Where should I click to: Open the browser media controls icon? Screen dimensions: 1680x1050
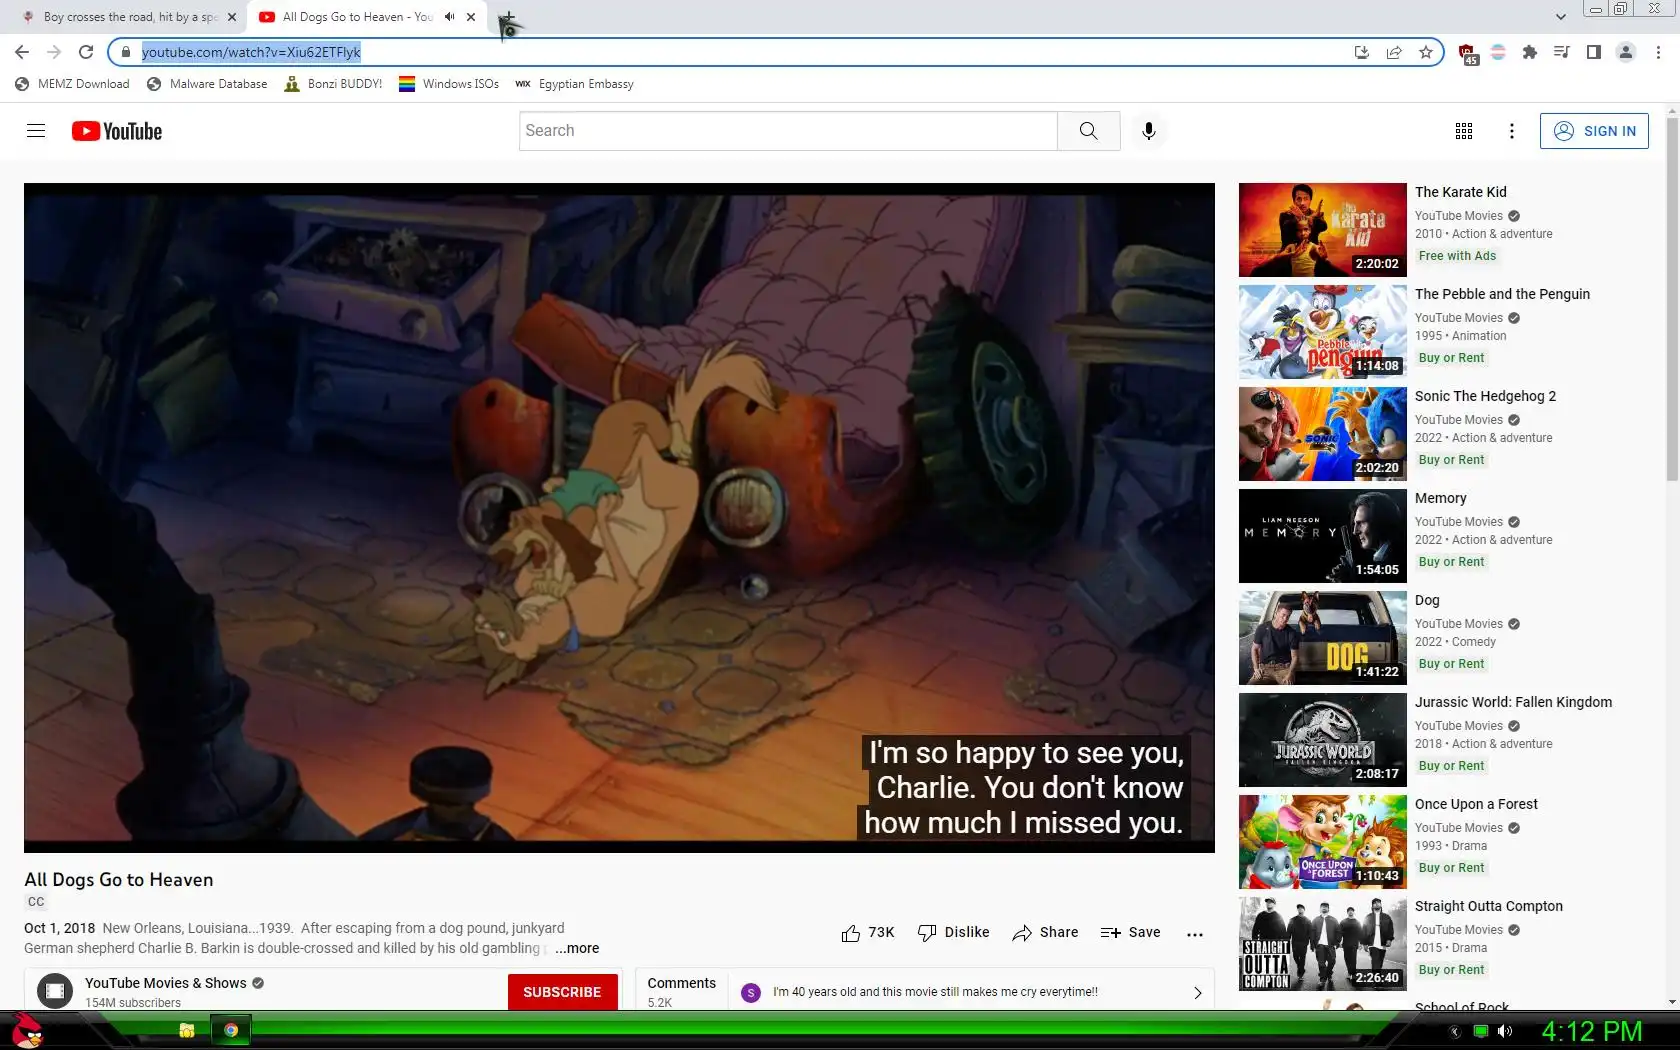tap(1562, 52)
